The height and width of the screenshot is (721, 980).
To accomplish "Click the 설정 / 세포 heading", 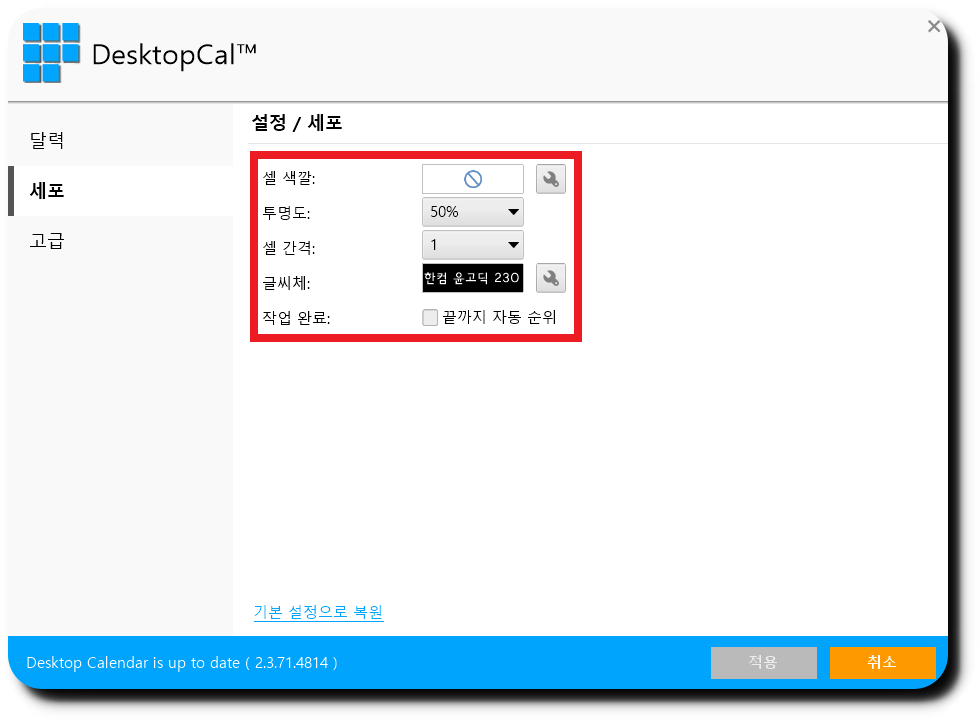I will click(x=297, y=122).
